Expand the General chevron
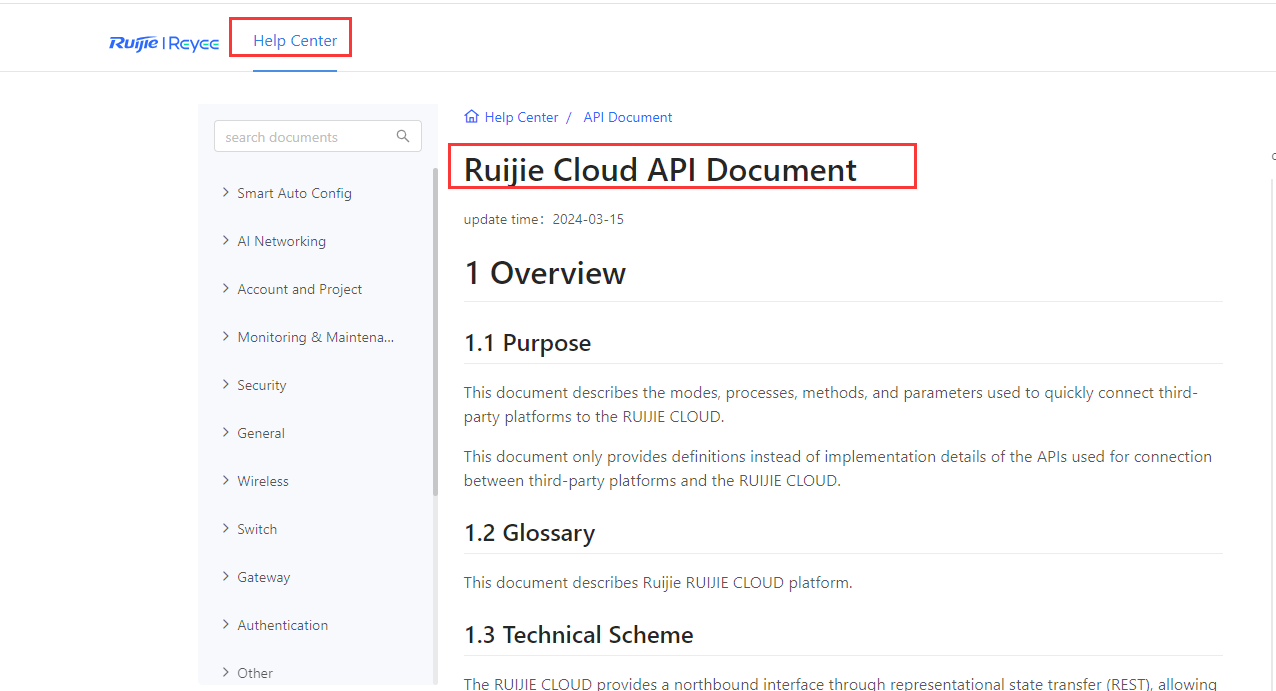Viewport: 1276px width, 691px height. [226, 433]
